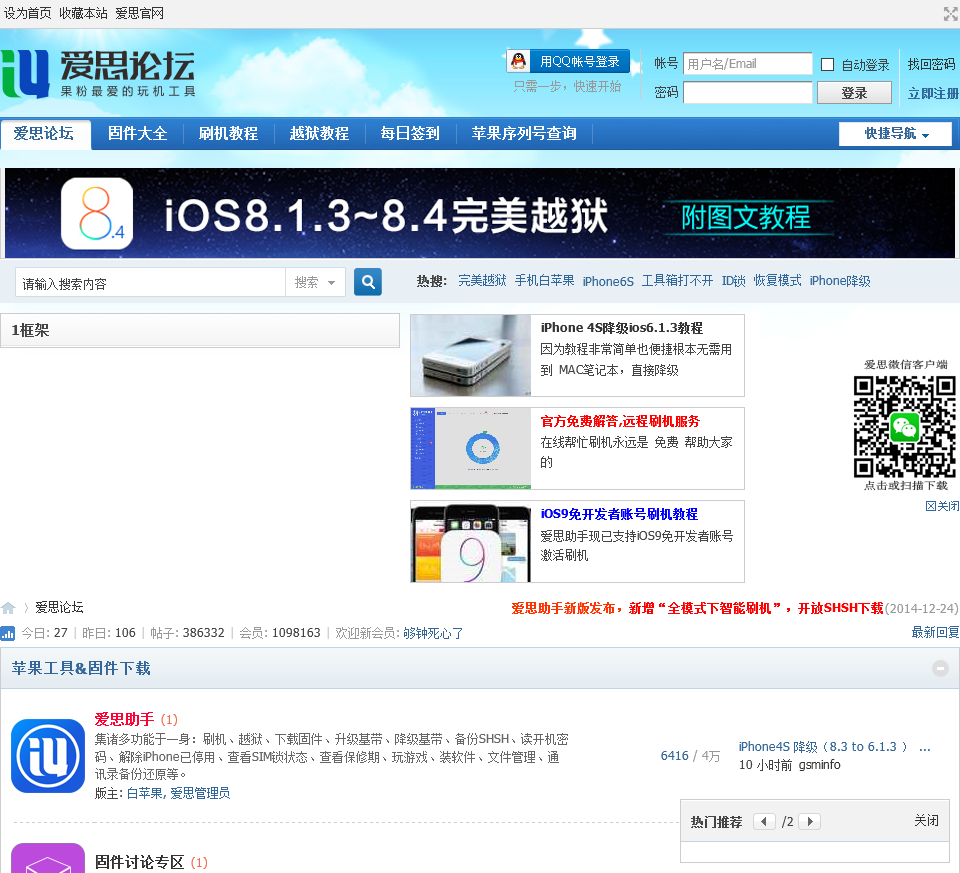Click the 最新回复 link

tap(935, 632)
